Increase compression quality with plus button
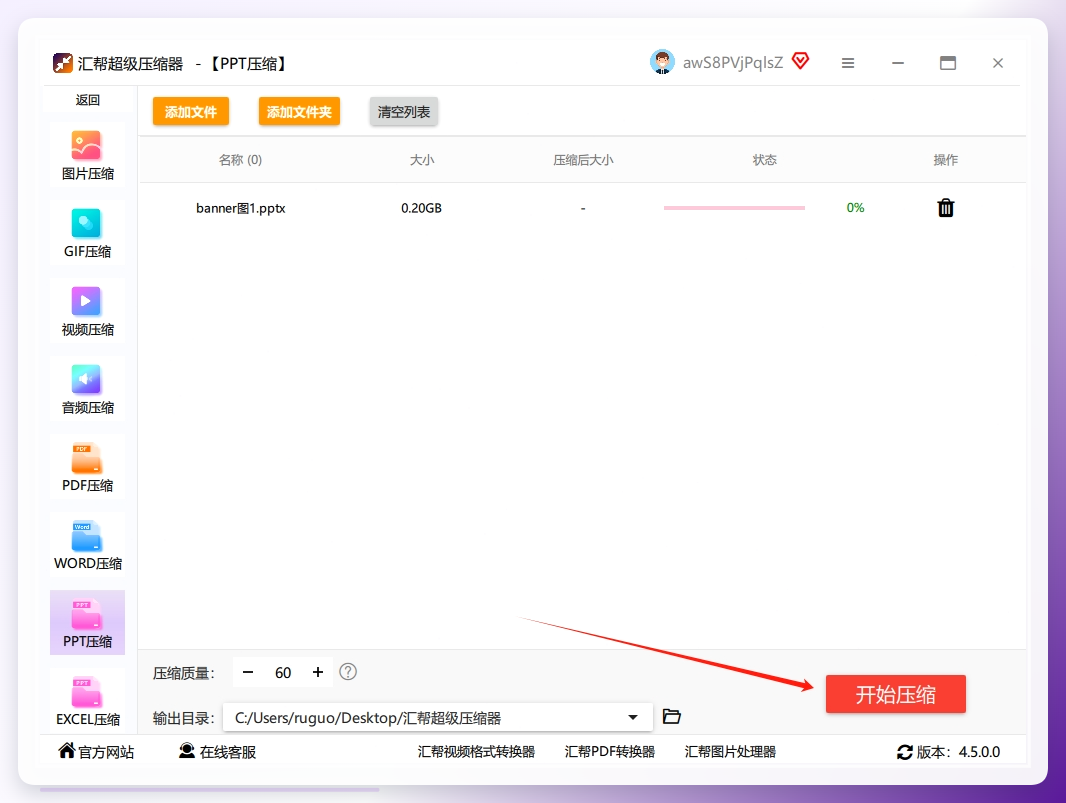The height and width of the screenshot is (803, 1066). [317, 672]
